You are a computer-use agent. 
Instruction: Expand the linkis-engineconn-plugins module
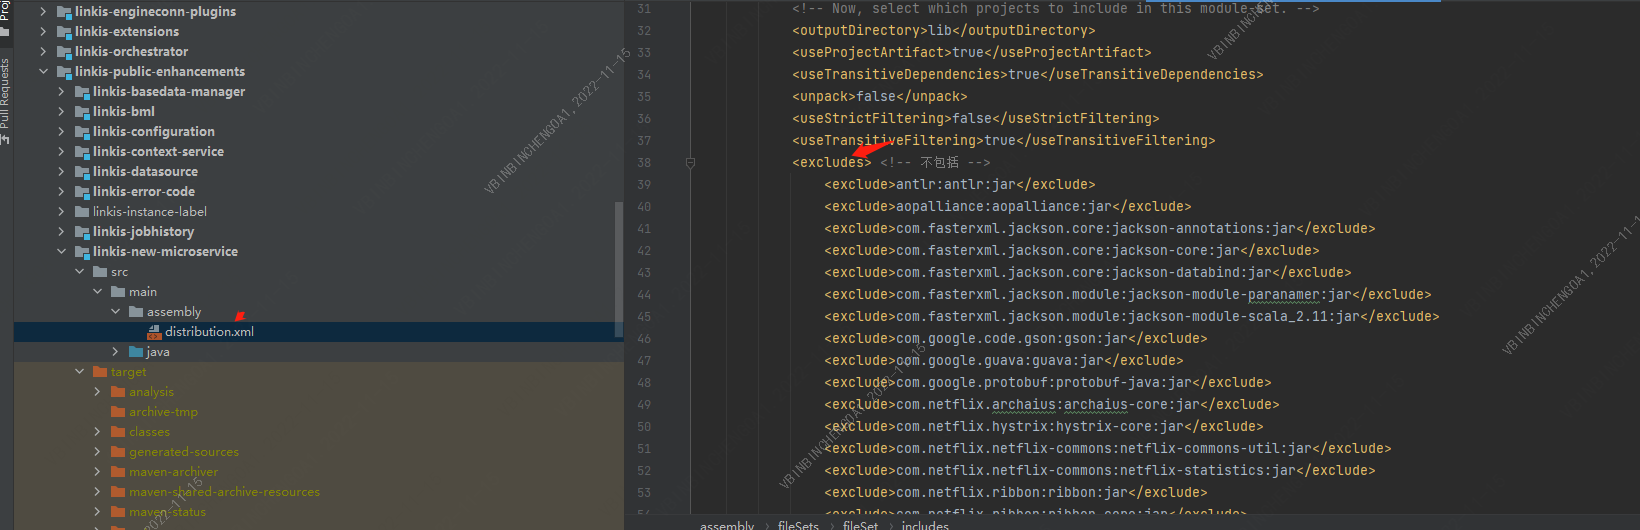pyautogui.click(x=43, y=12)
